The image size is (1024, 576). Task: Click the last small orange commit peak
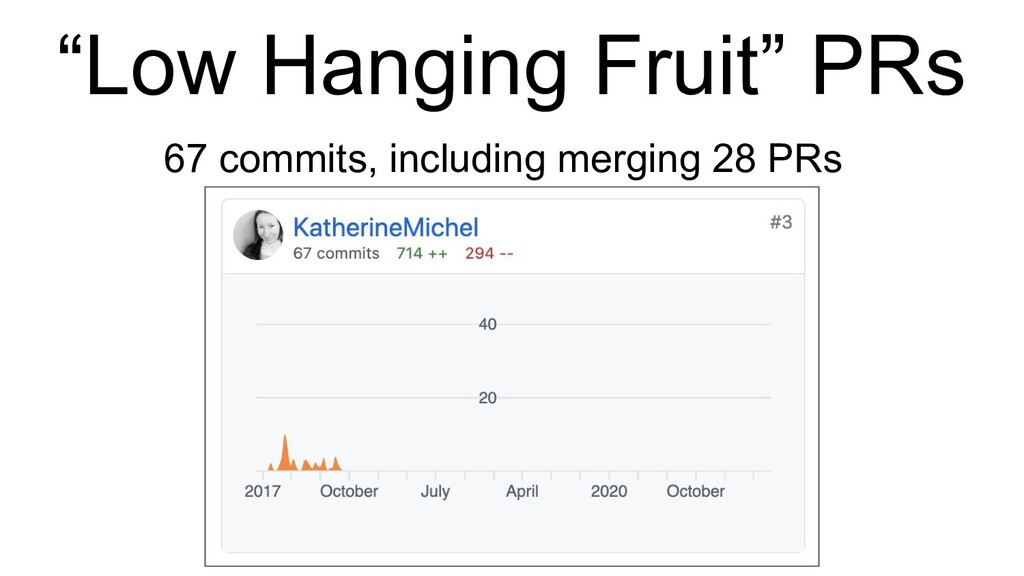point(336,464)
